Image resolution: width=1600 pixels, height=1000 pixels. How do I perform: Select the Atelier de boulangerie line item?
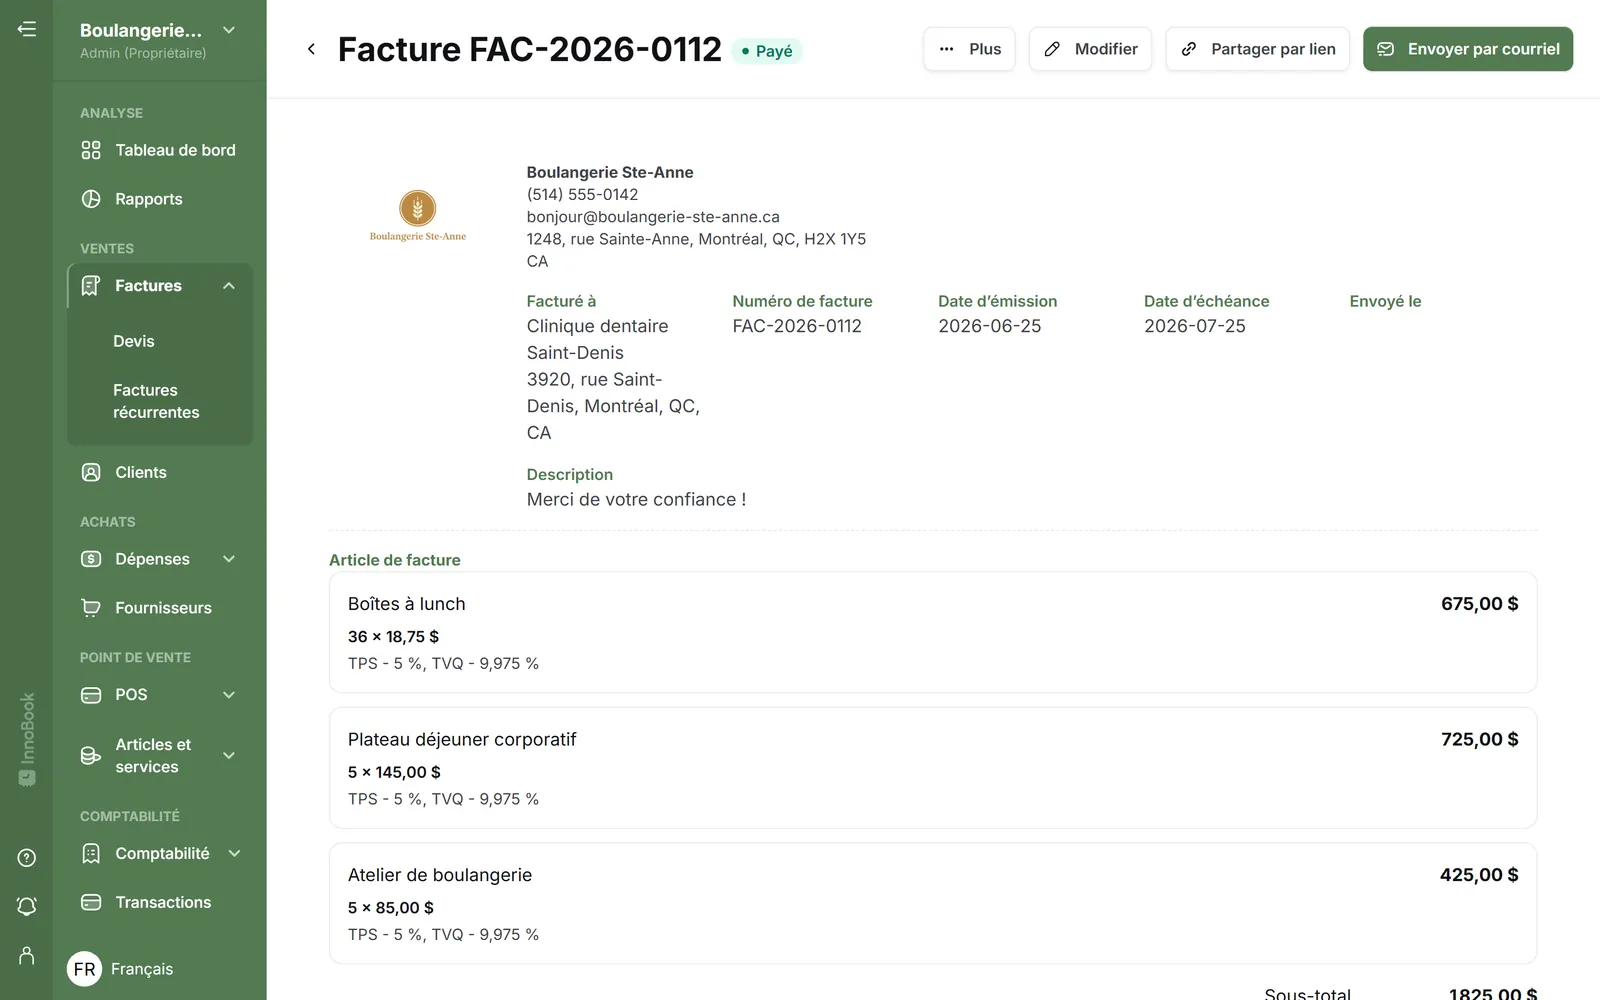[933, 903]
